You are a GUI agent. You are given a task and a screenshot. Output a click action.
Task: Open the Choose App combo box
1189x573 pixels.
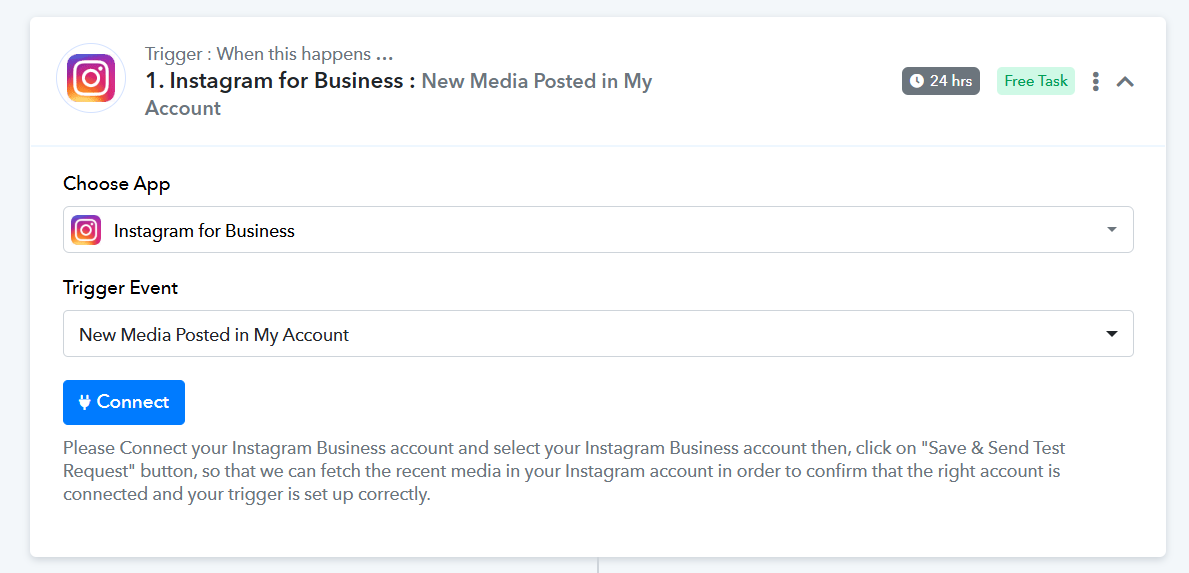point(598,230)
